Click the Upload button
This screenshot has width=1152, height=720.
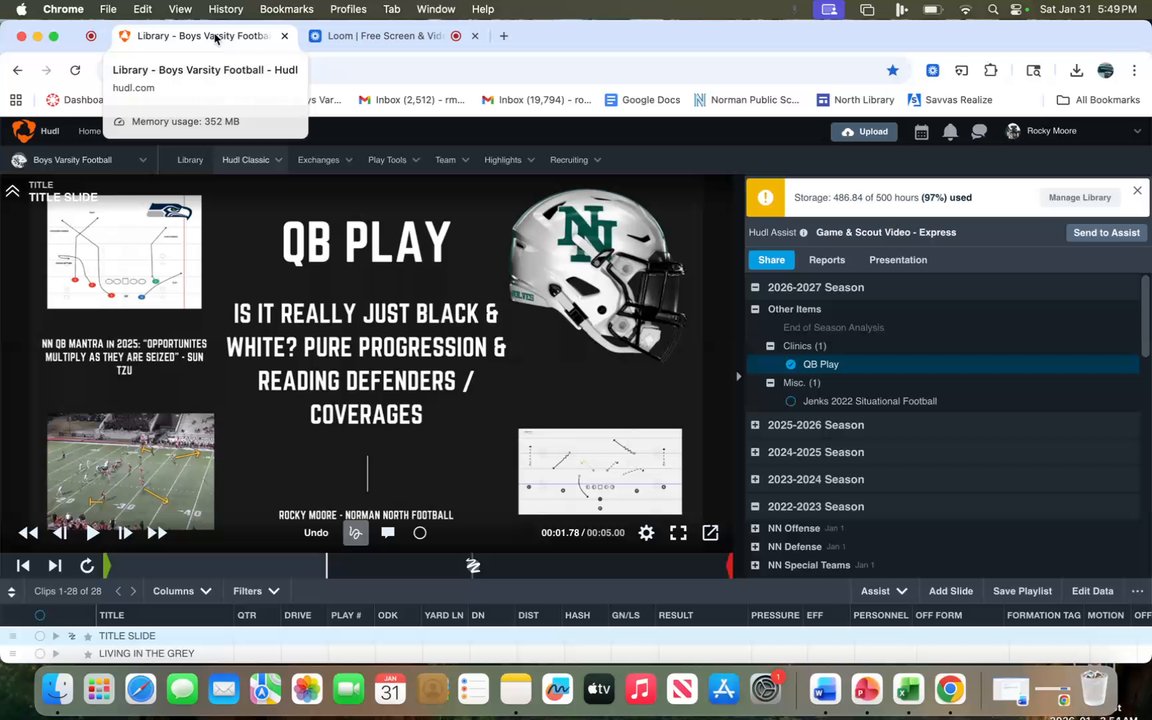[864, 132]
